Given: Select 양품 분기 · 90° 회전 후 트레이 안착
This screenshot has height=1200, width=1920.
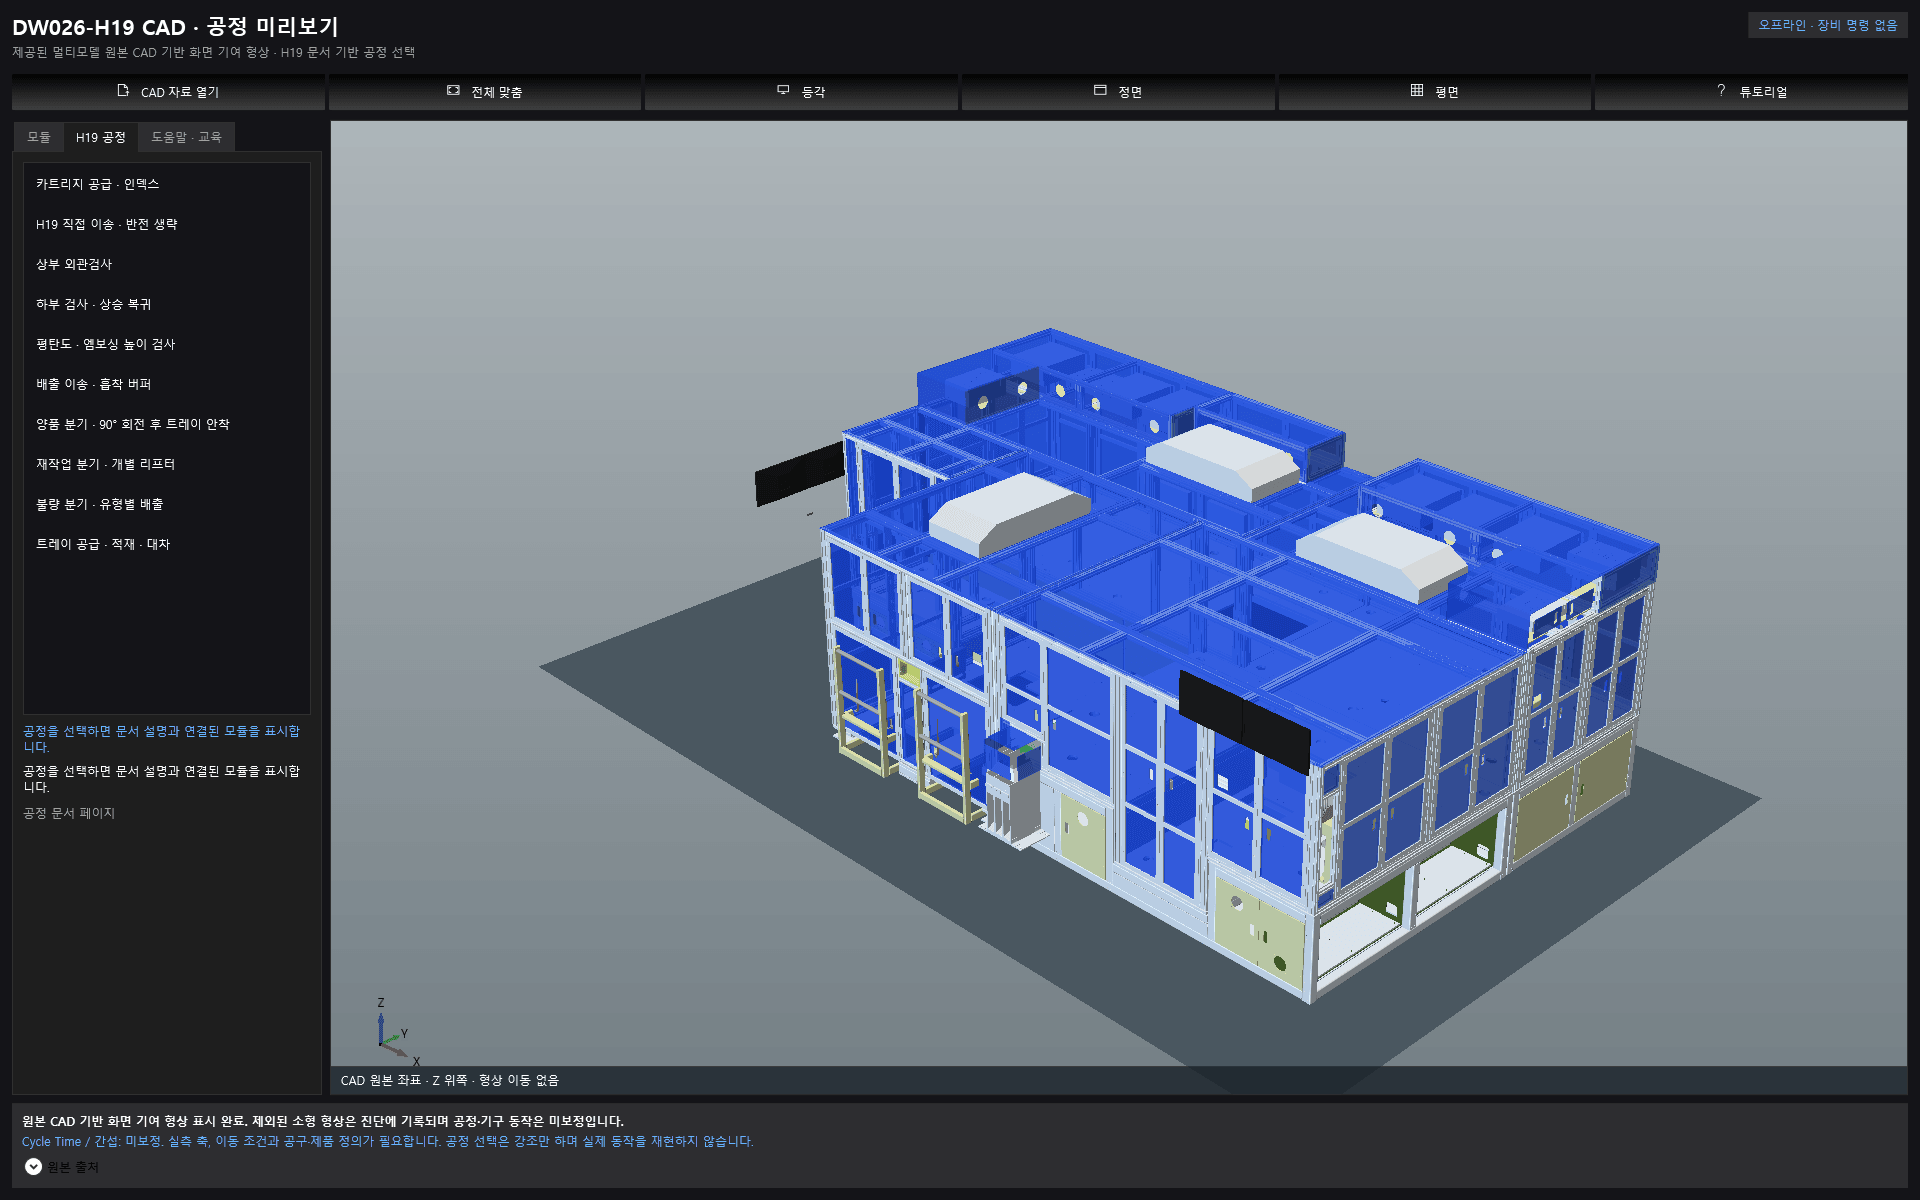Looking at the screenshot, I should click(167, 424).
